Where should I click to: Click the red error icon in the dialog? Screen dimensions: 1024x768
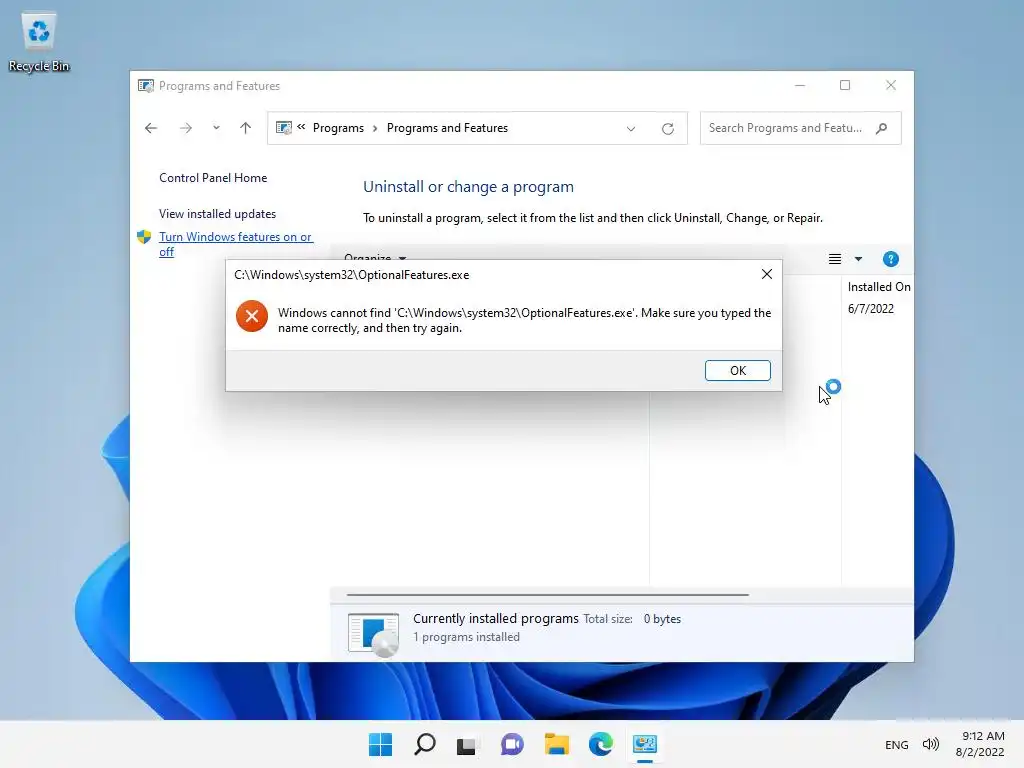pos(251,317)
